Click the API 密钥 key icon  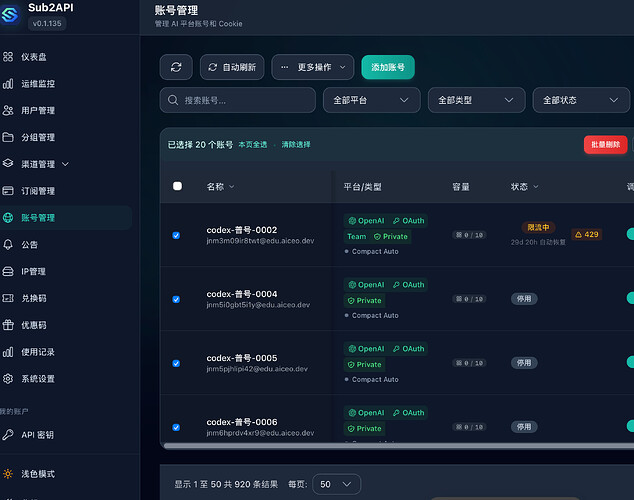[8, 435]
